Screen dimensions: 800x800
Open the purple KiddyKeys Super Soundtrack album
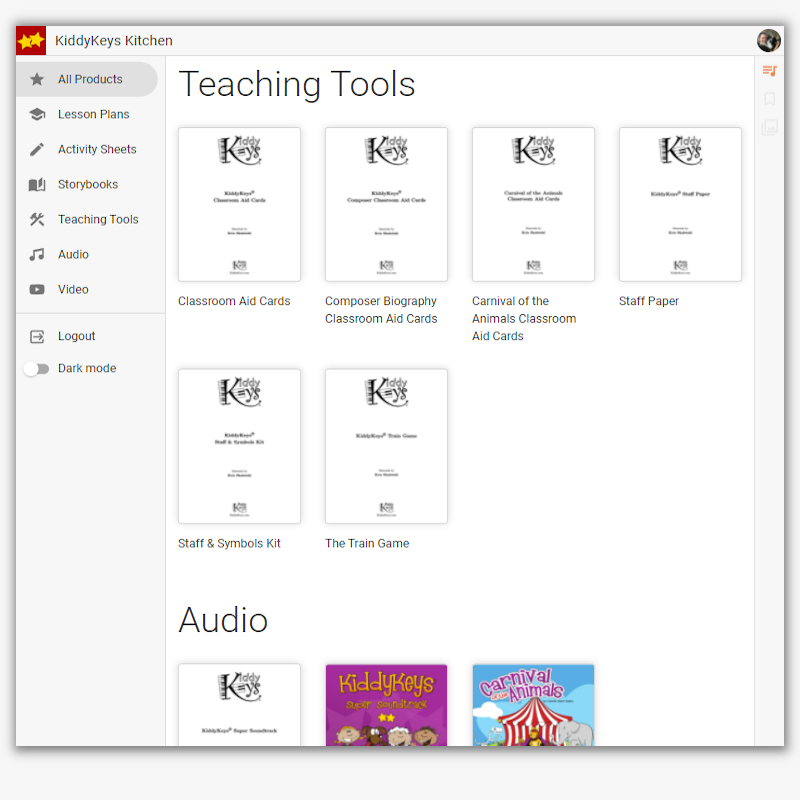(x=386, y=705)
